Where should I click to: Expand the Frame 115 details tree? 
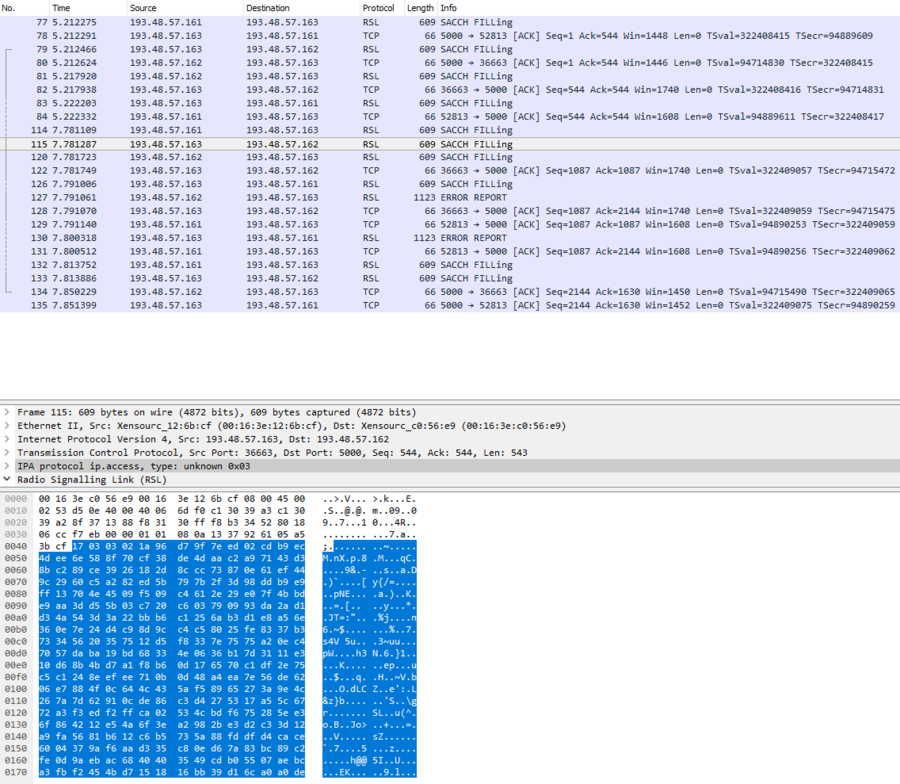(x=8, y=412)
